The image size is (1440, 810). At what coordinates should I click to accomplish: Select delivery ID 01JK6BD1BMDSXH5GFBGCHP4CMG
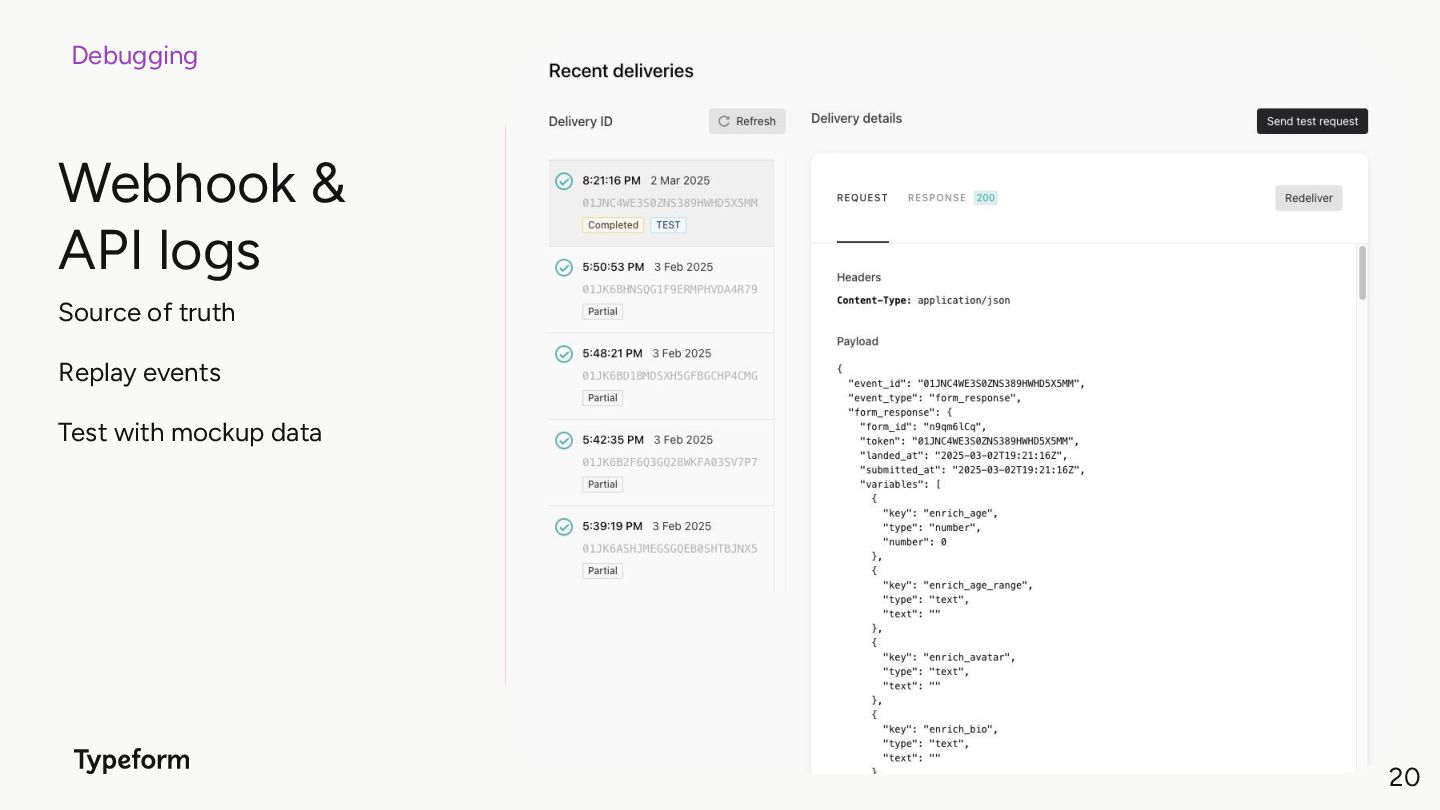pos(670,376)
